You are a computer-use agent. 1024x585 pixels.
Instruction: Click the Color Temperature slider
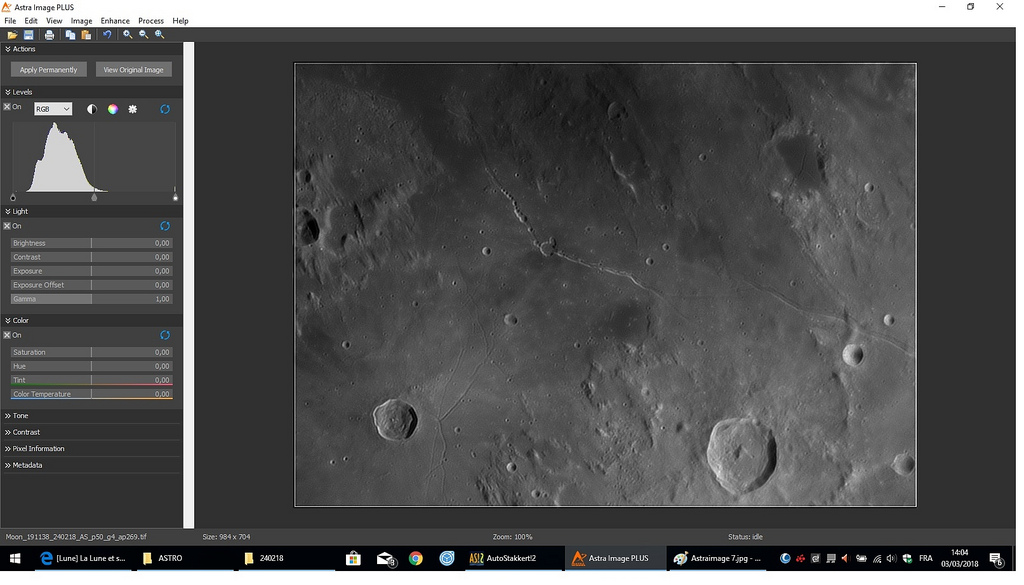pyautogui.click(x=91, y=394)
